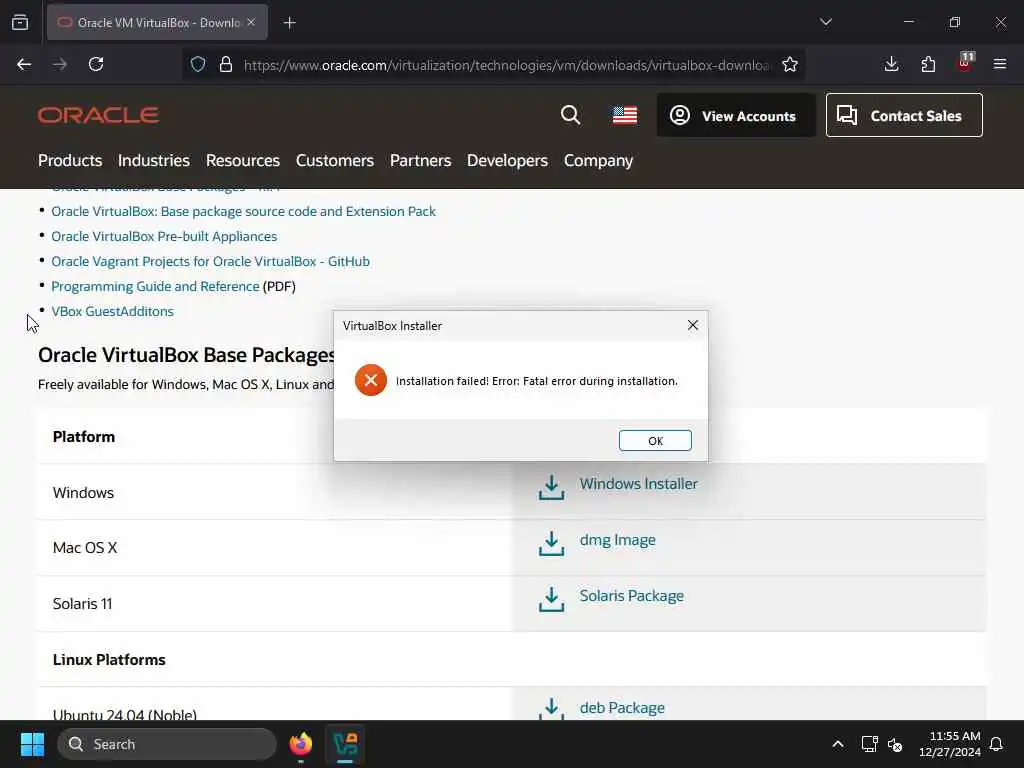Open the Windows Start menu
Viewport: 1024px width, 768px height.
click(32, 744)
